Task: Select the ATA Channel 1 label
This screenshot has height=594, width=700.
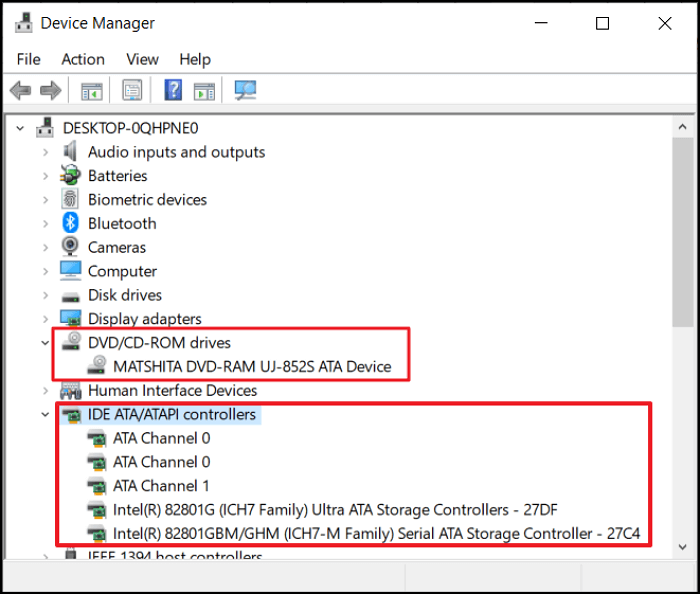Action: click(161, 486)
